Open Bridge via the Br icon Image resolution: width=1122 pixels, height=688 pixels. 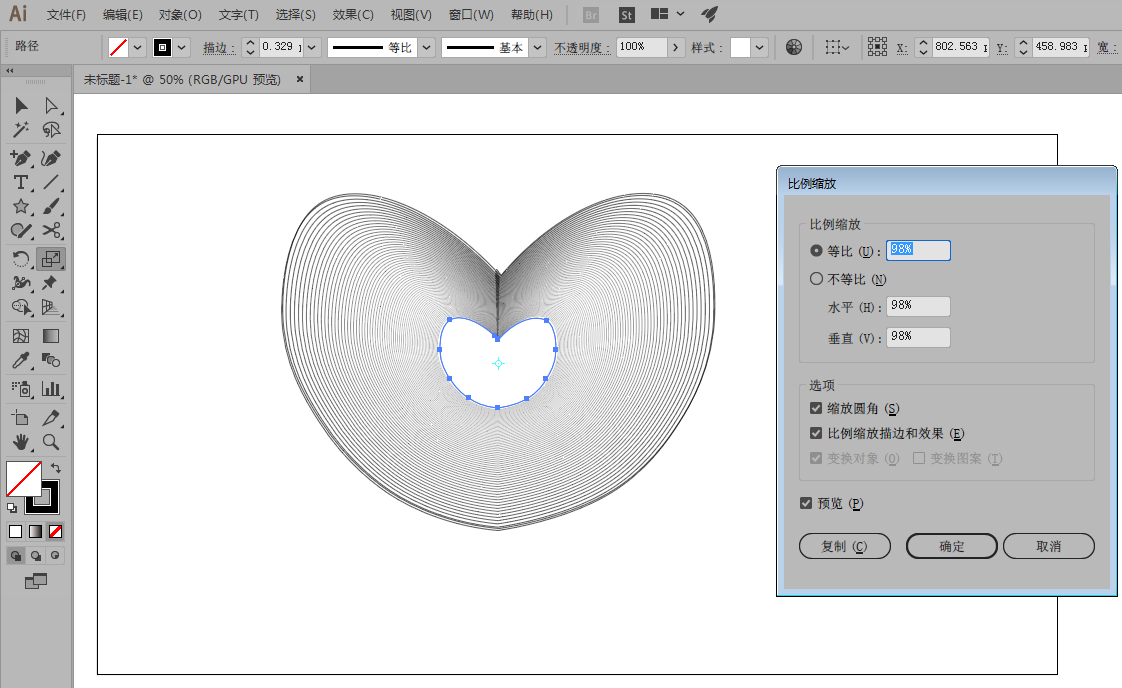pos(590,15)
